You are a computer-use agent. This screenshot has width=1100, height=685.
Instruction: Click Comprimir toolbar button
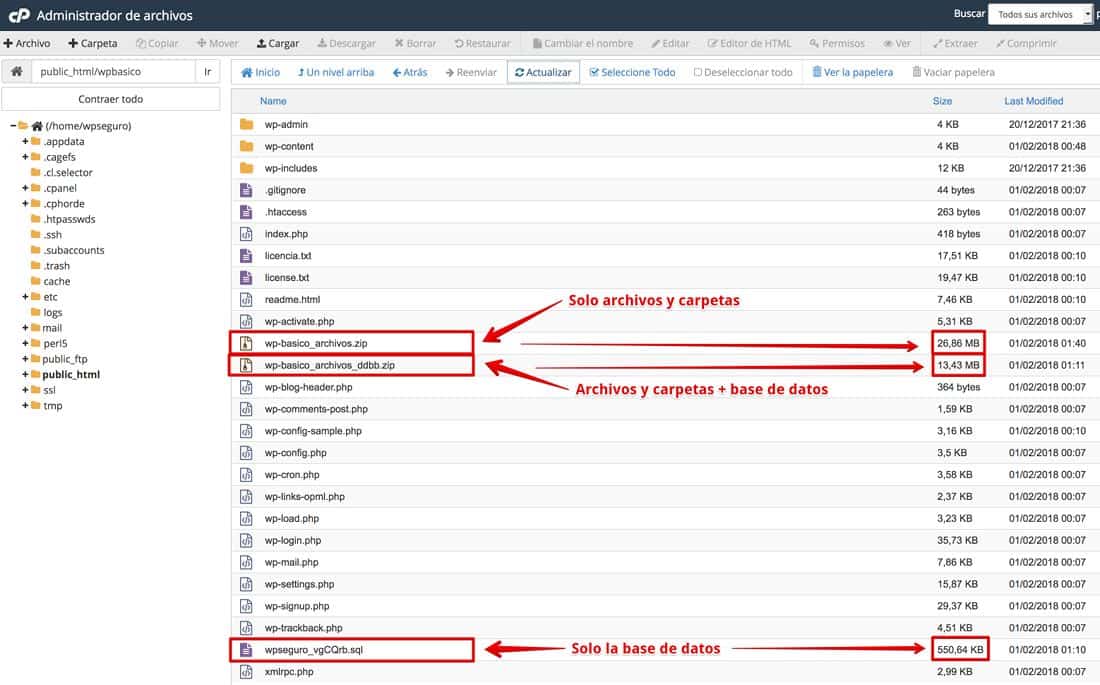pos(1026,44)
